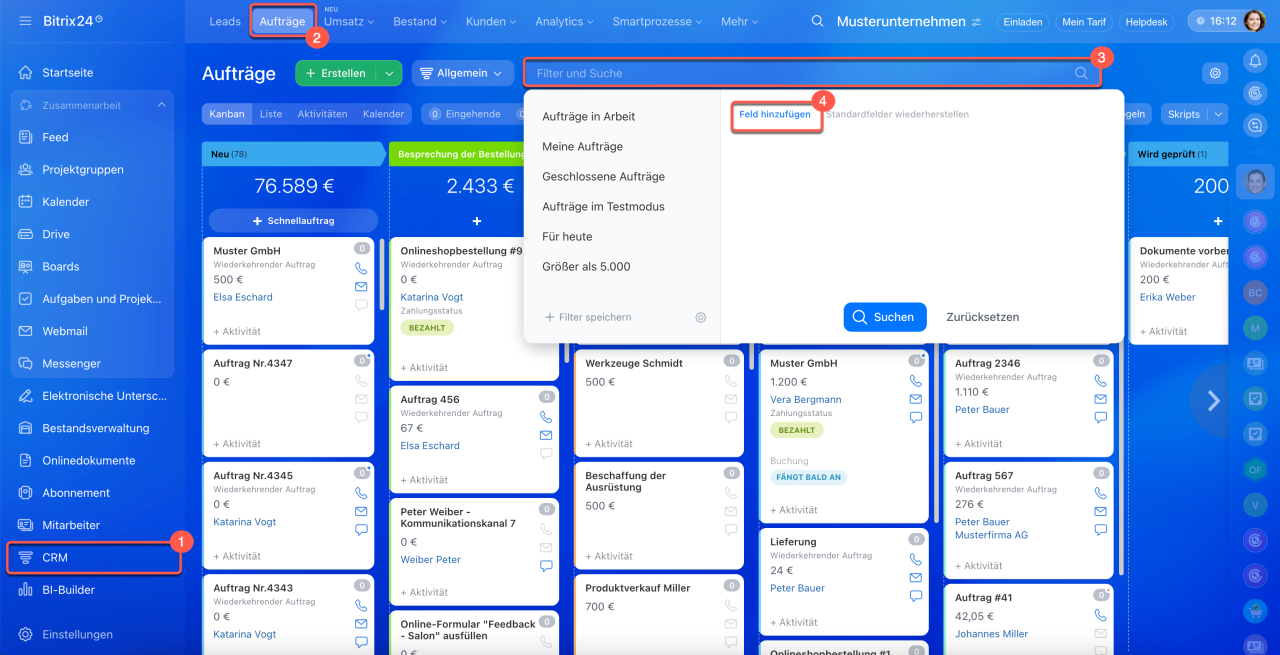Open the hamburger menu next to Bitrix24
Screen dimensions: 1280x655
pos(25,20)
